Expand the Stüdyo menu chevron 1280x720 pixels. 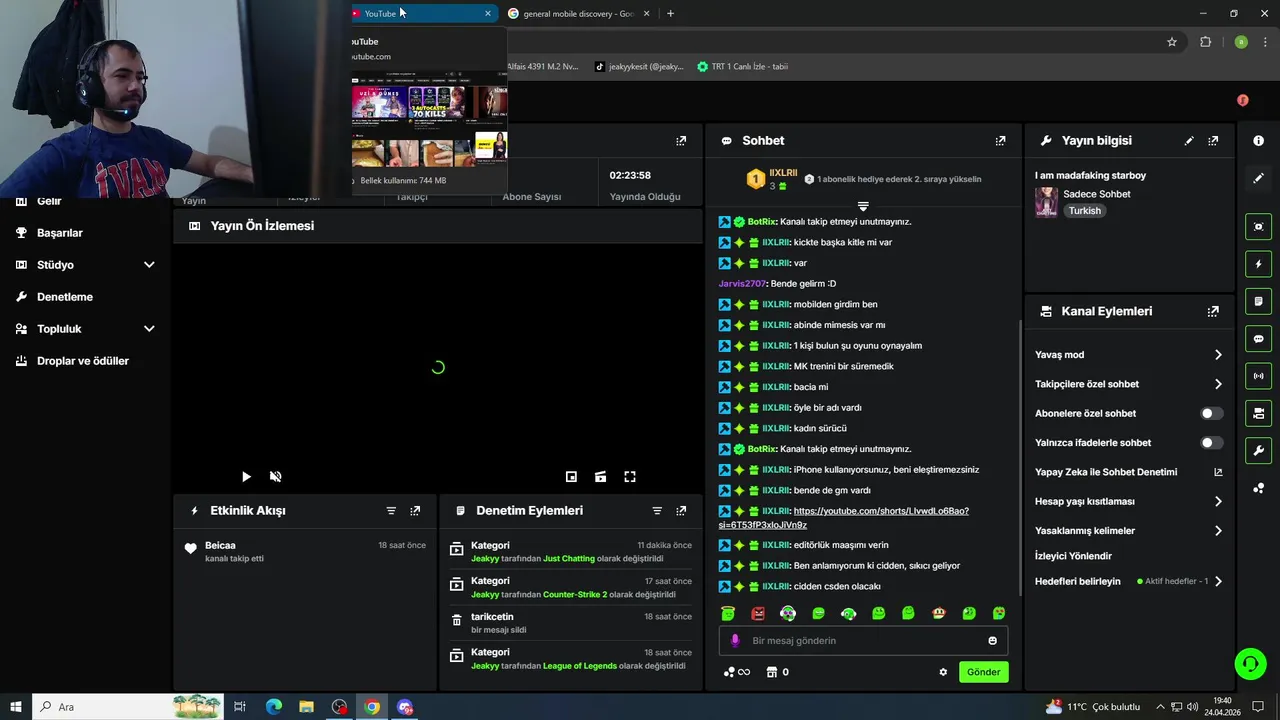pyautogui.click(x=149, y=265)
